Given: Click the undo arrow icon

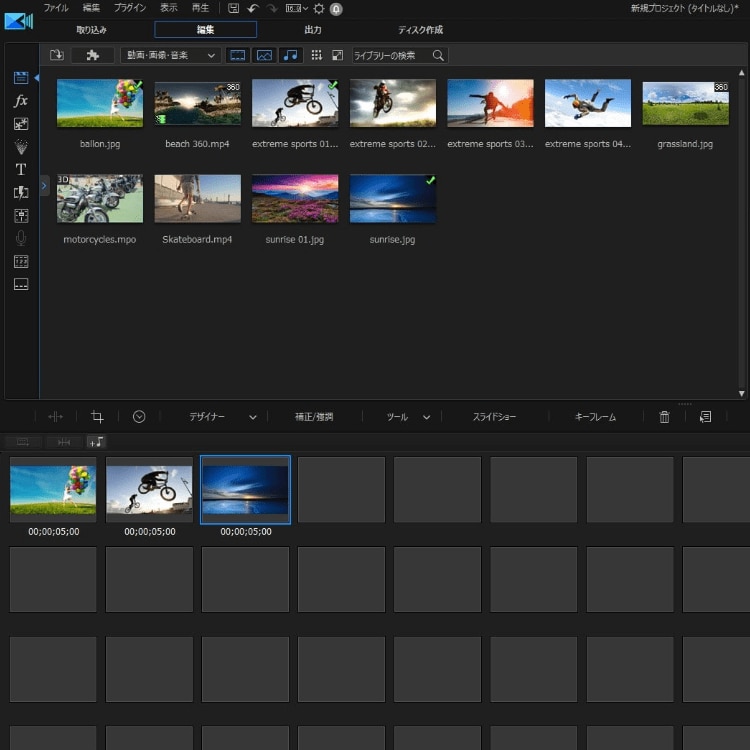Looking at the screenshot, I should 254,8.
